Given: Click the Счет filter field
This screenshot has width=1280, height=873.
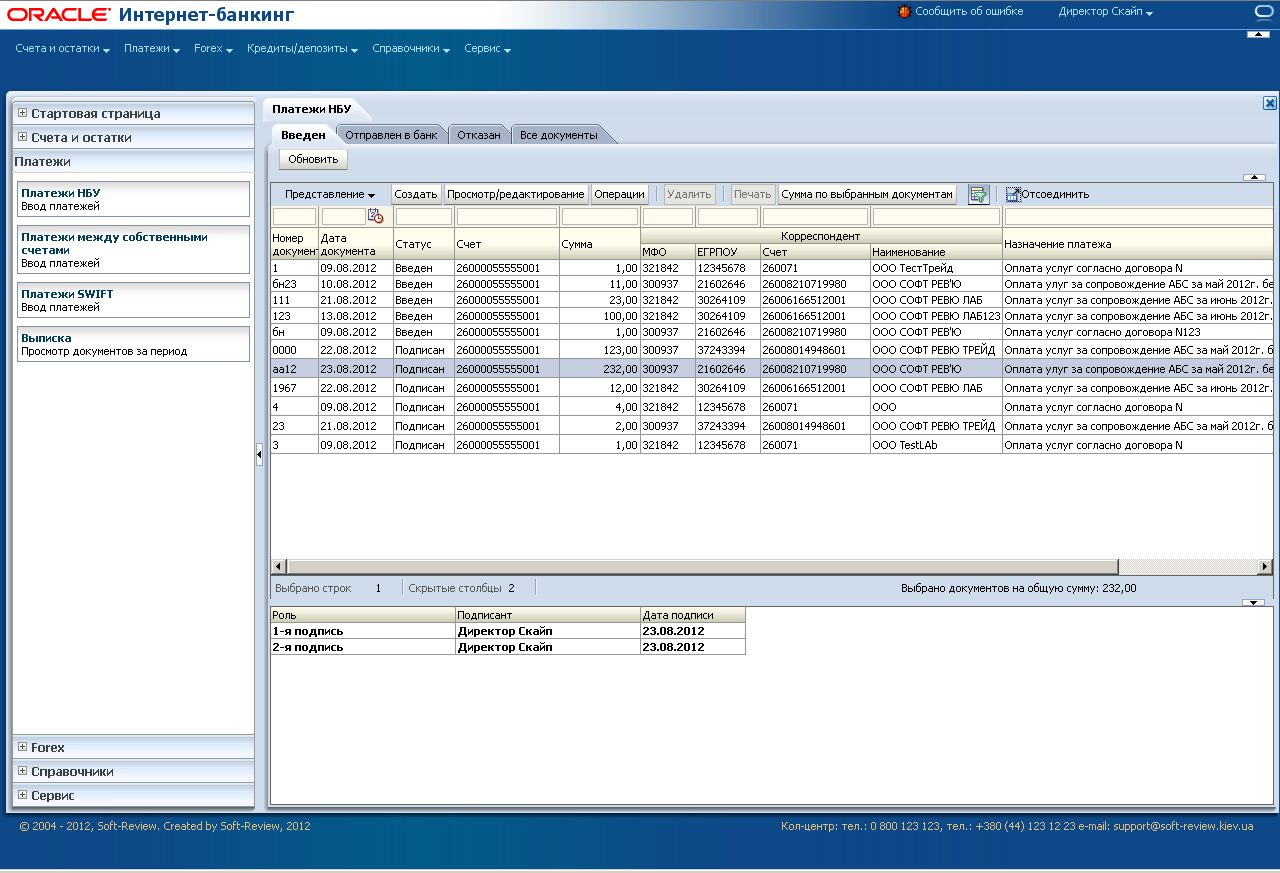Looking at the screenshot, I should [x=507, y=216].
